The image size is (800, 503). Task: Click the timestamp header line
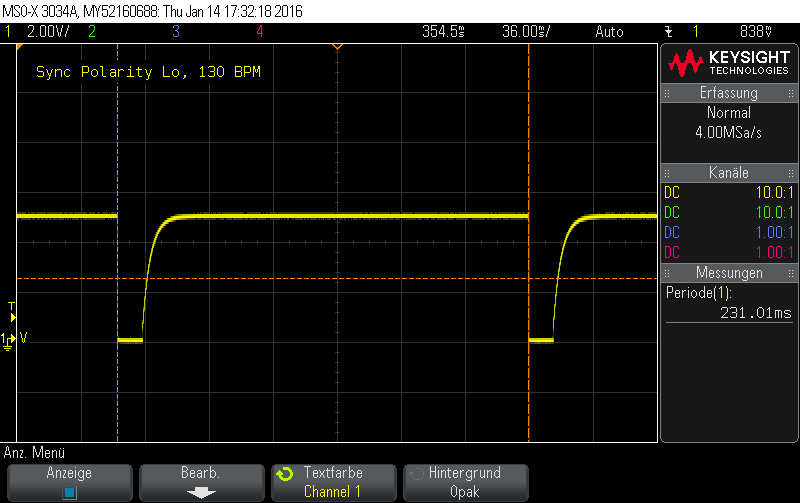[153, 11]
